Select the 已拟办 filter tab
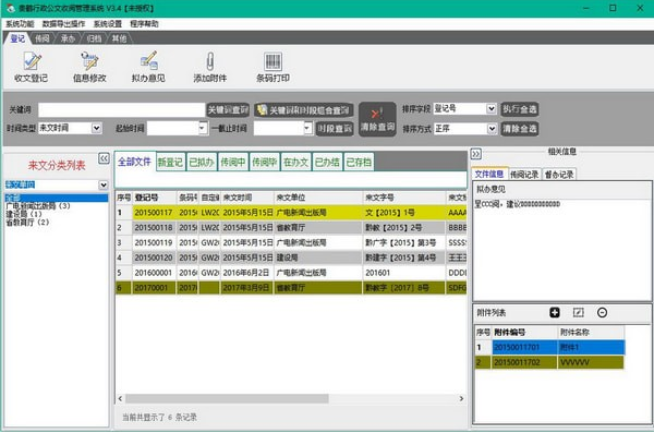Viewport: 655px width, 432px height. (201, 162)
